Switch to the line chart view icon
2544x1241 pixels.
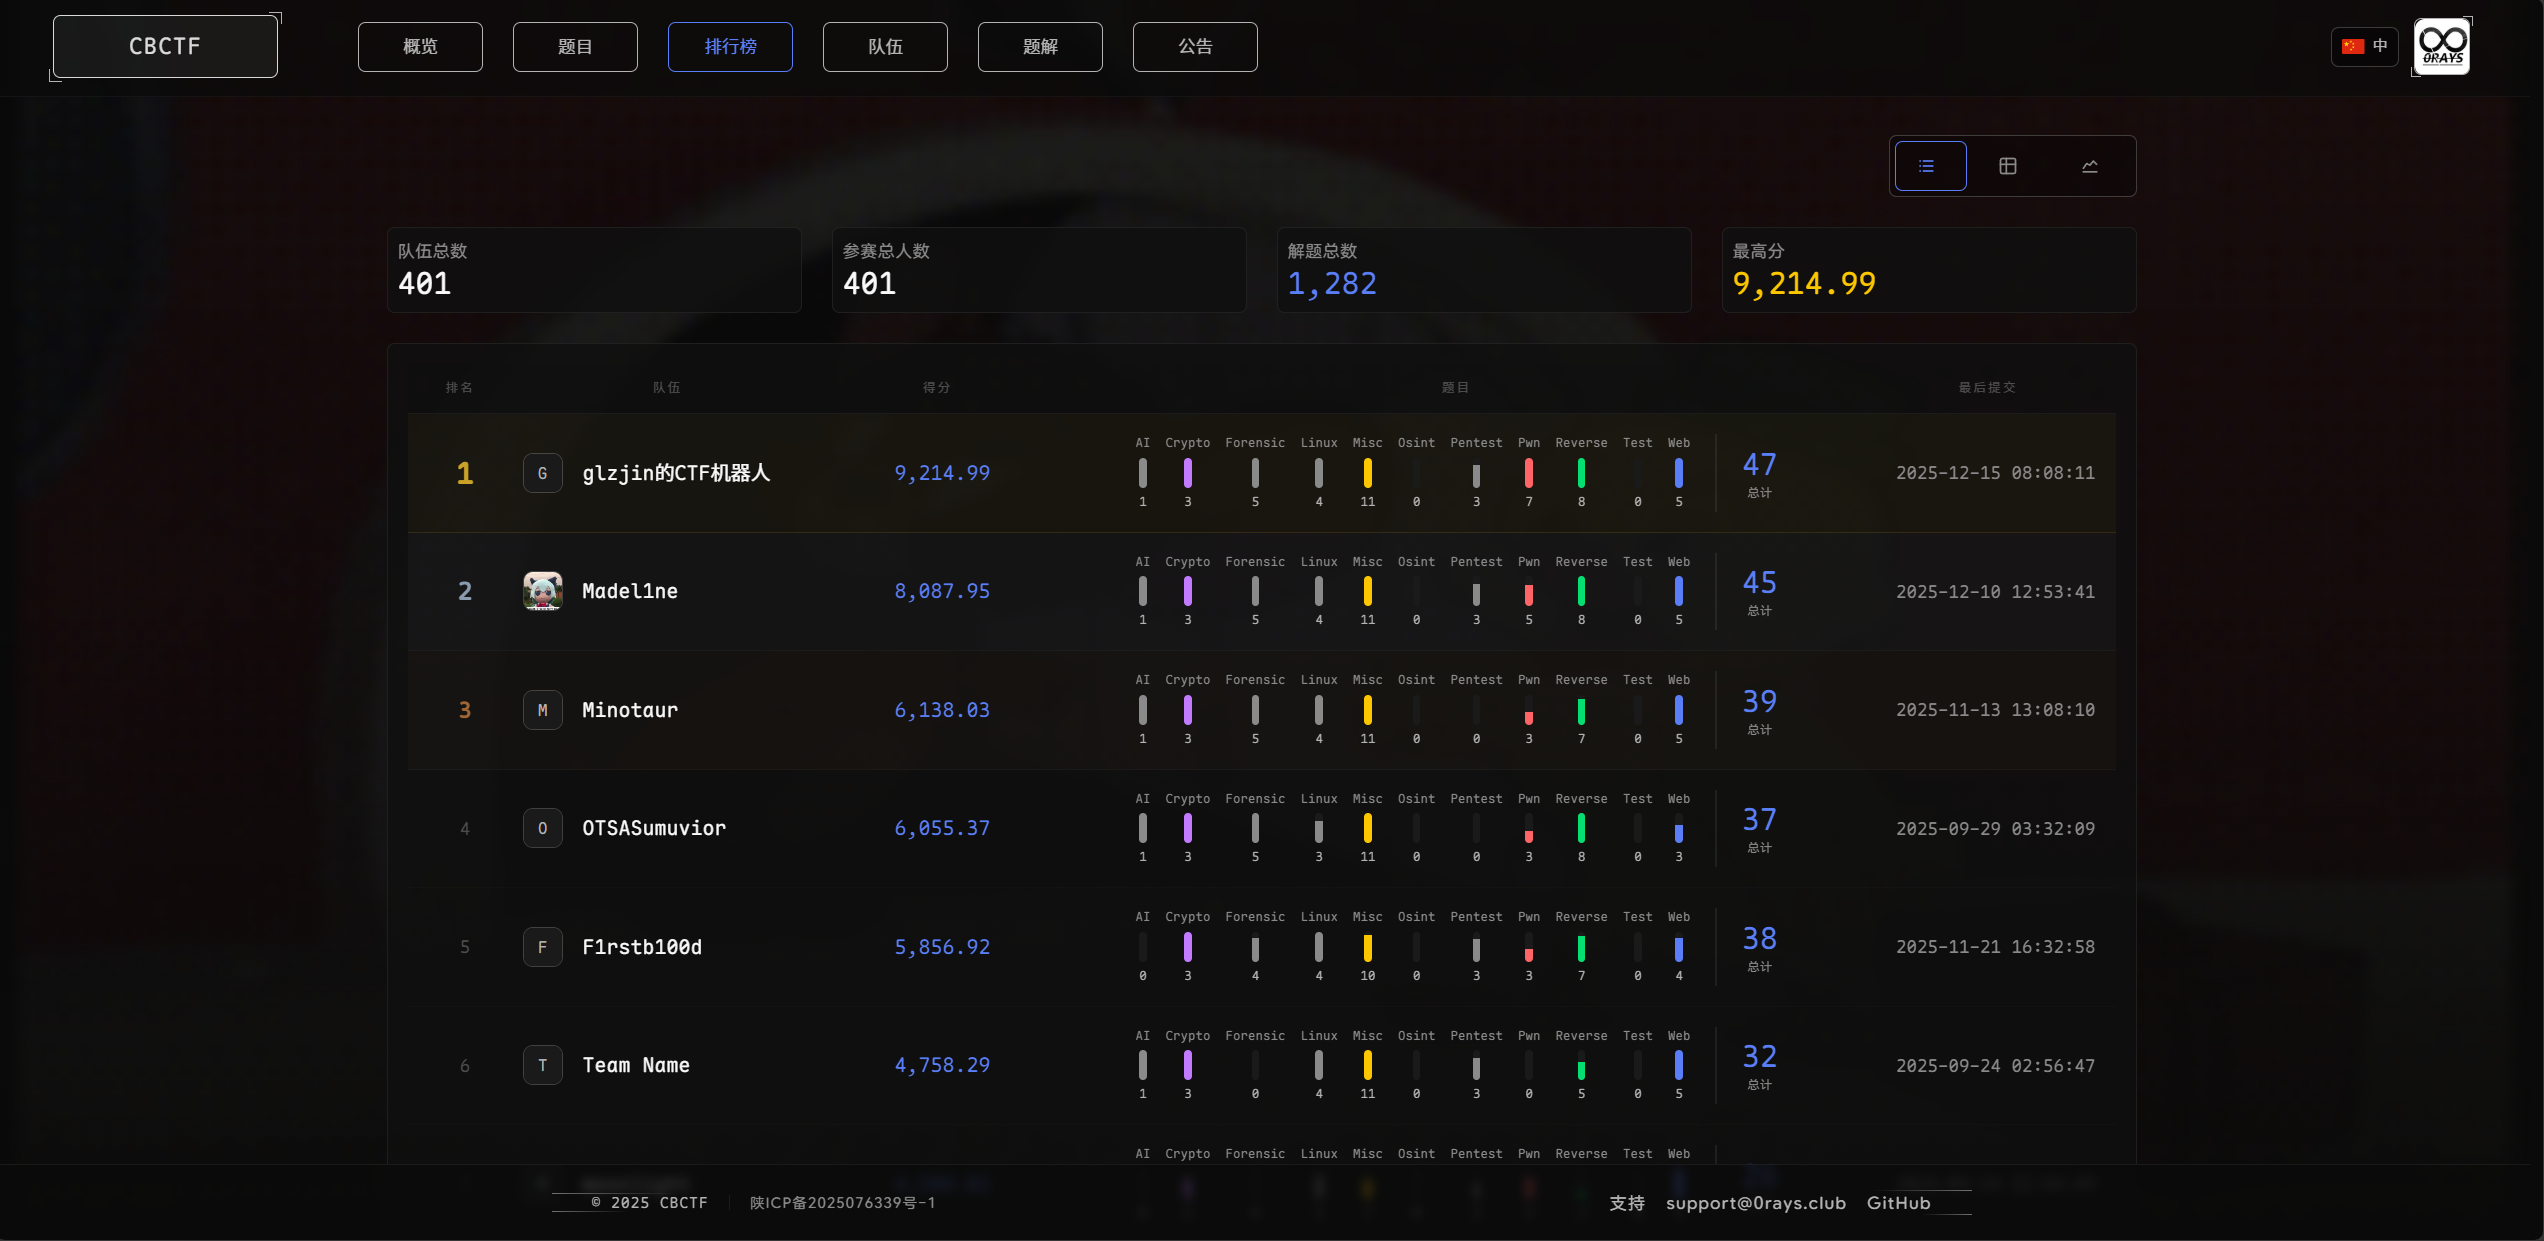2090,166
